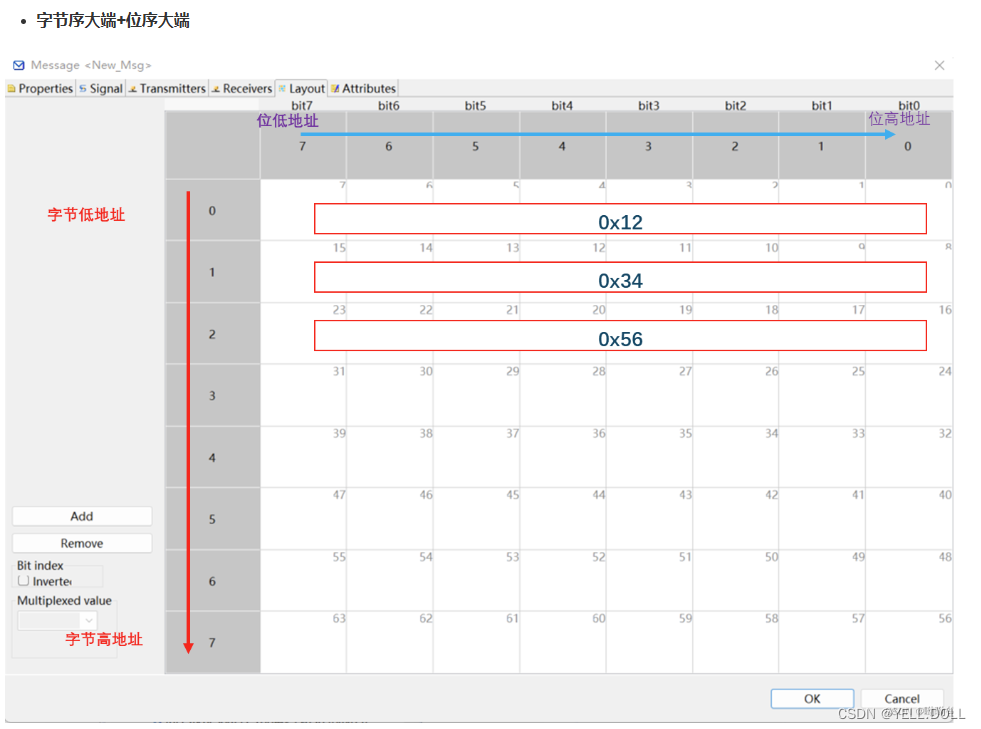
Task: Select byte row header 2
Action: pos(213,334)
